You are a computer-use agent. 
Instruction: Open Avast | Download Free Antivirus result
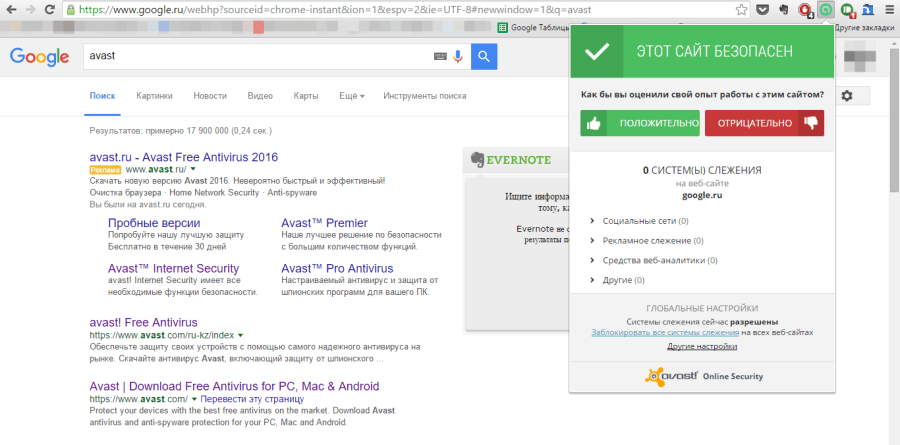[x=234, y=386]
